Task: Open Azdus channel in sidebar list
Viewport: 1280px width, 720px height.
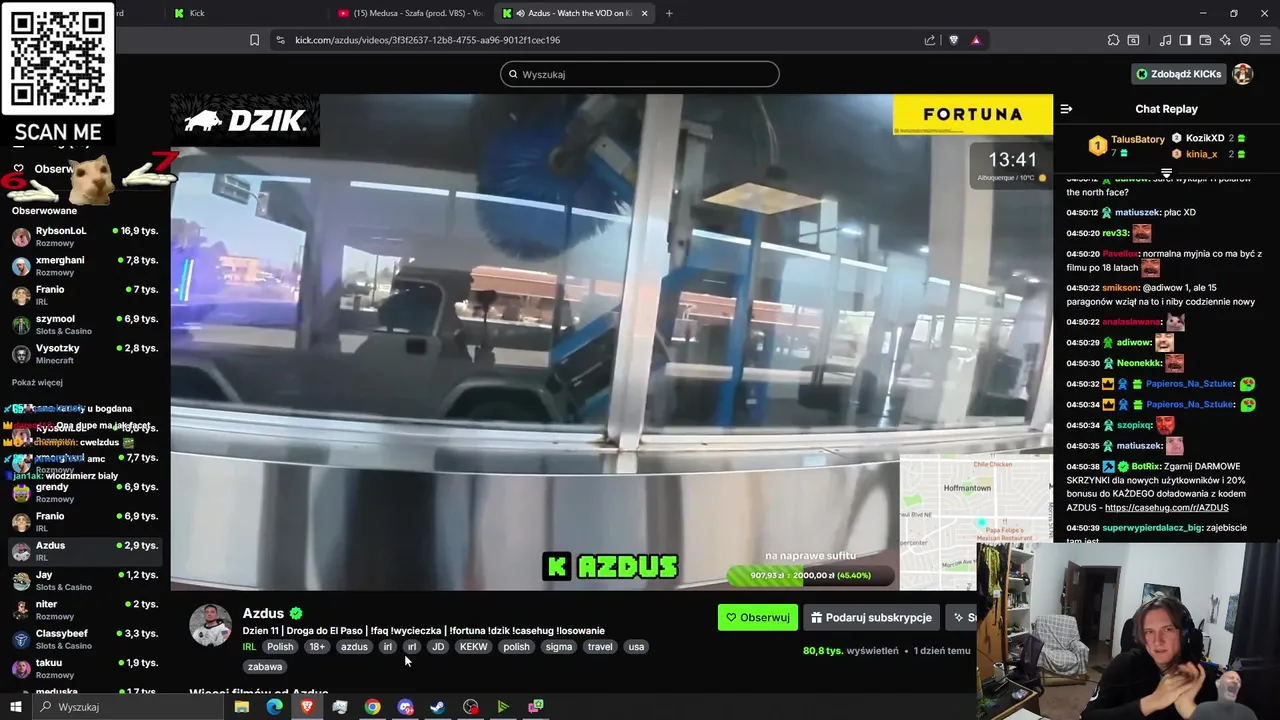Action: click(x=85, y=551)
